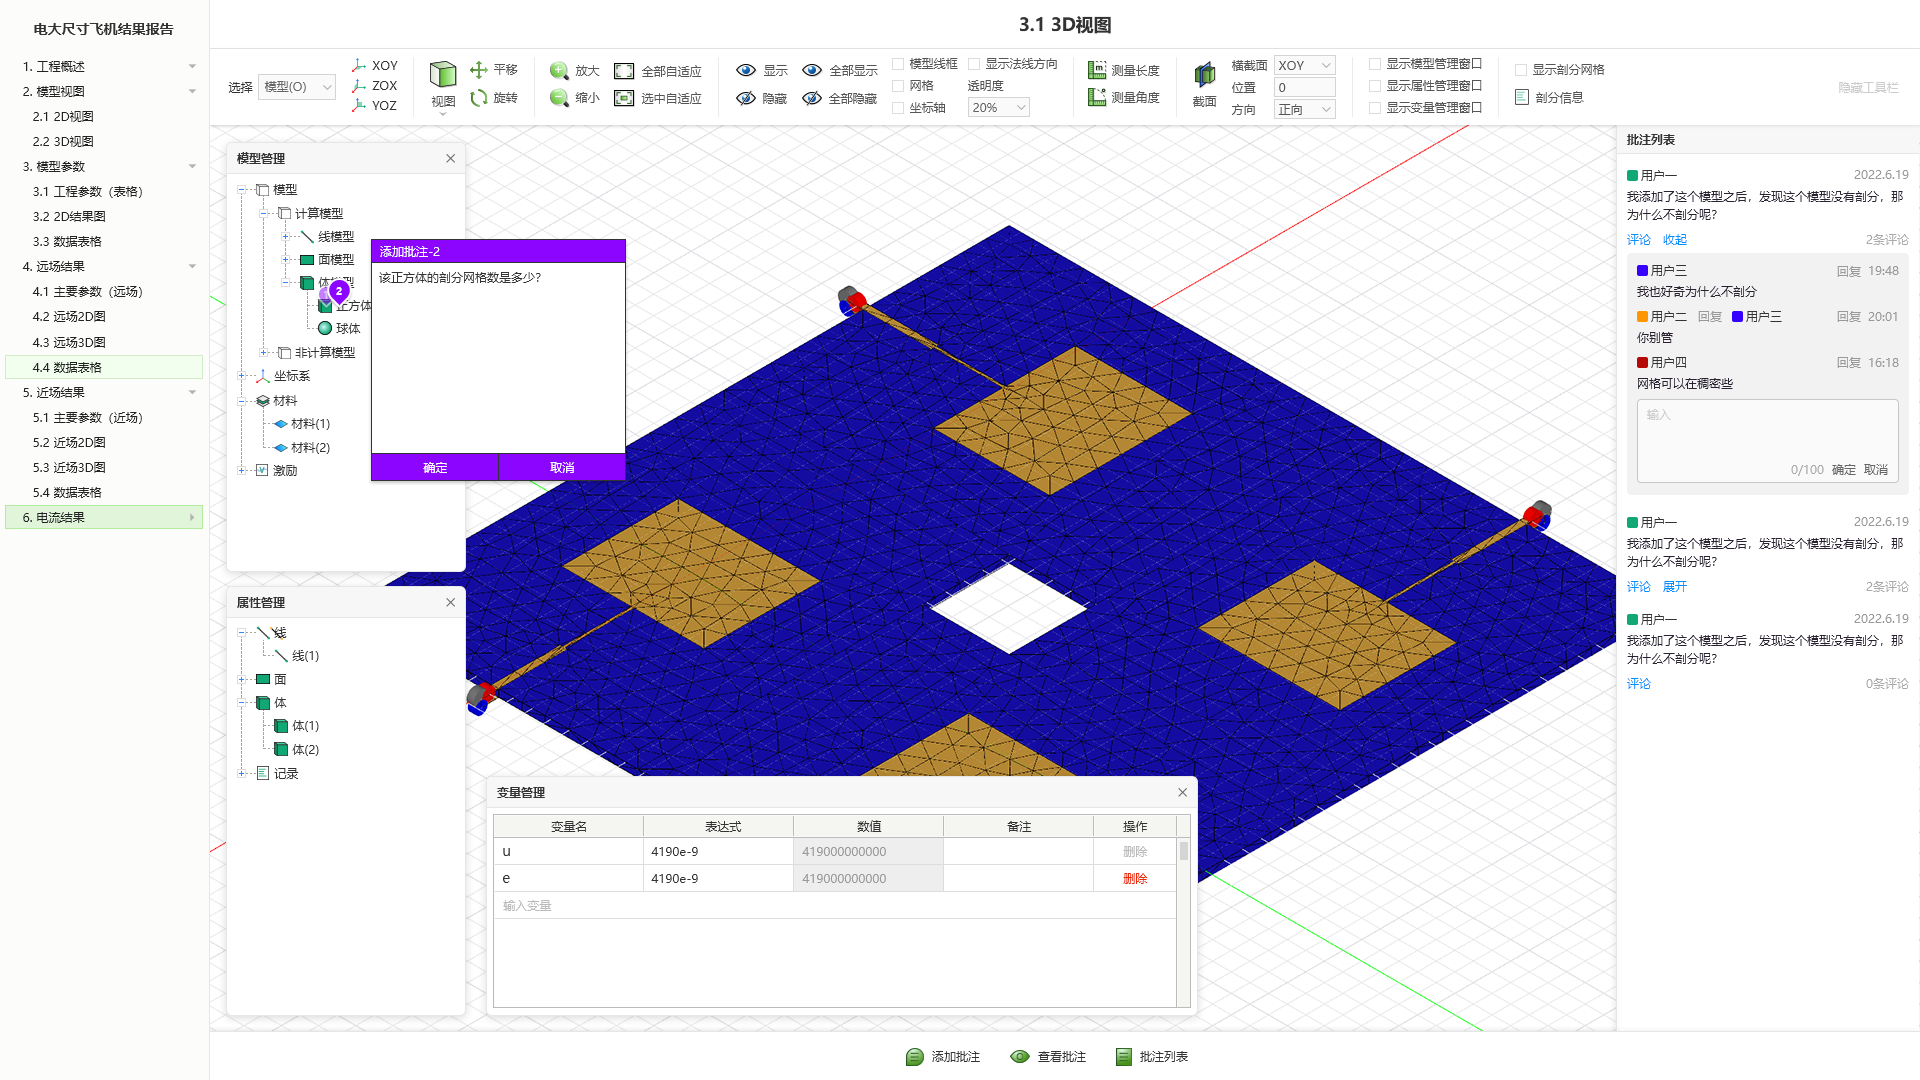Open the cross-section XOY dropdown
This screenshot has width=1920, height=1080.
1304,66
